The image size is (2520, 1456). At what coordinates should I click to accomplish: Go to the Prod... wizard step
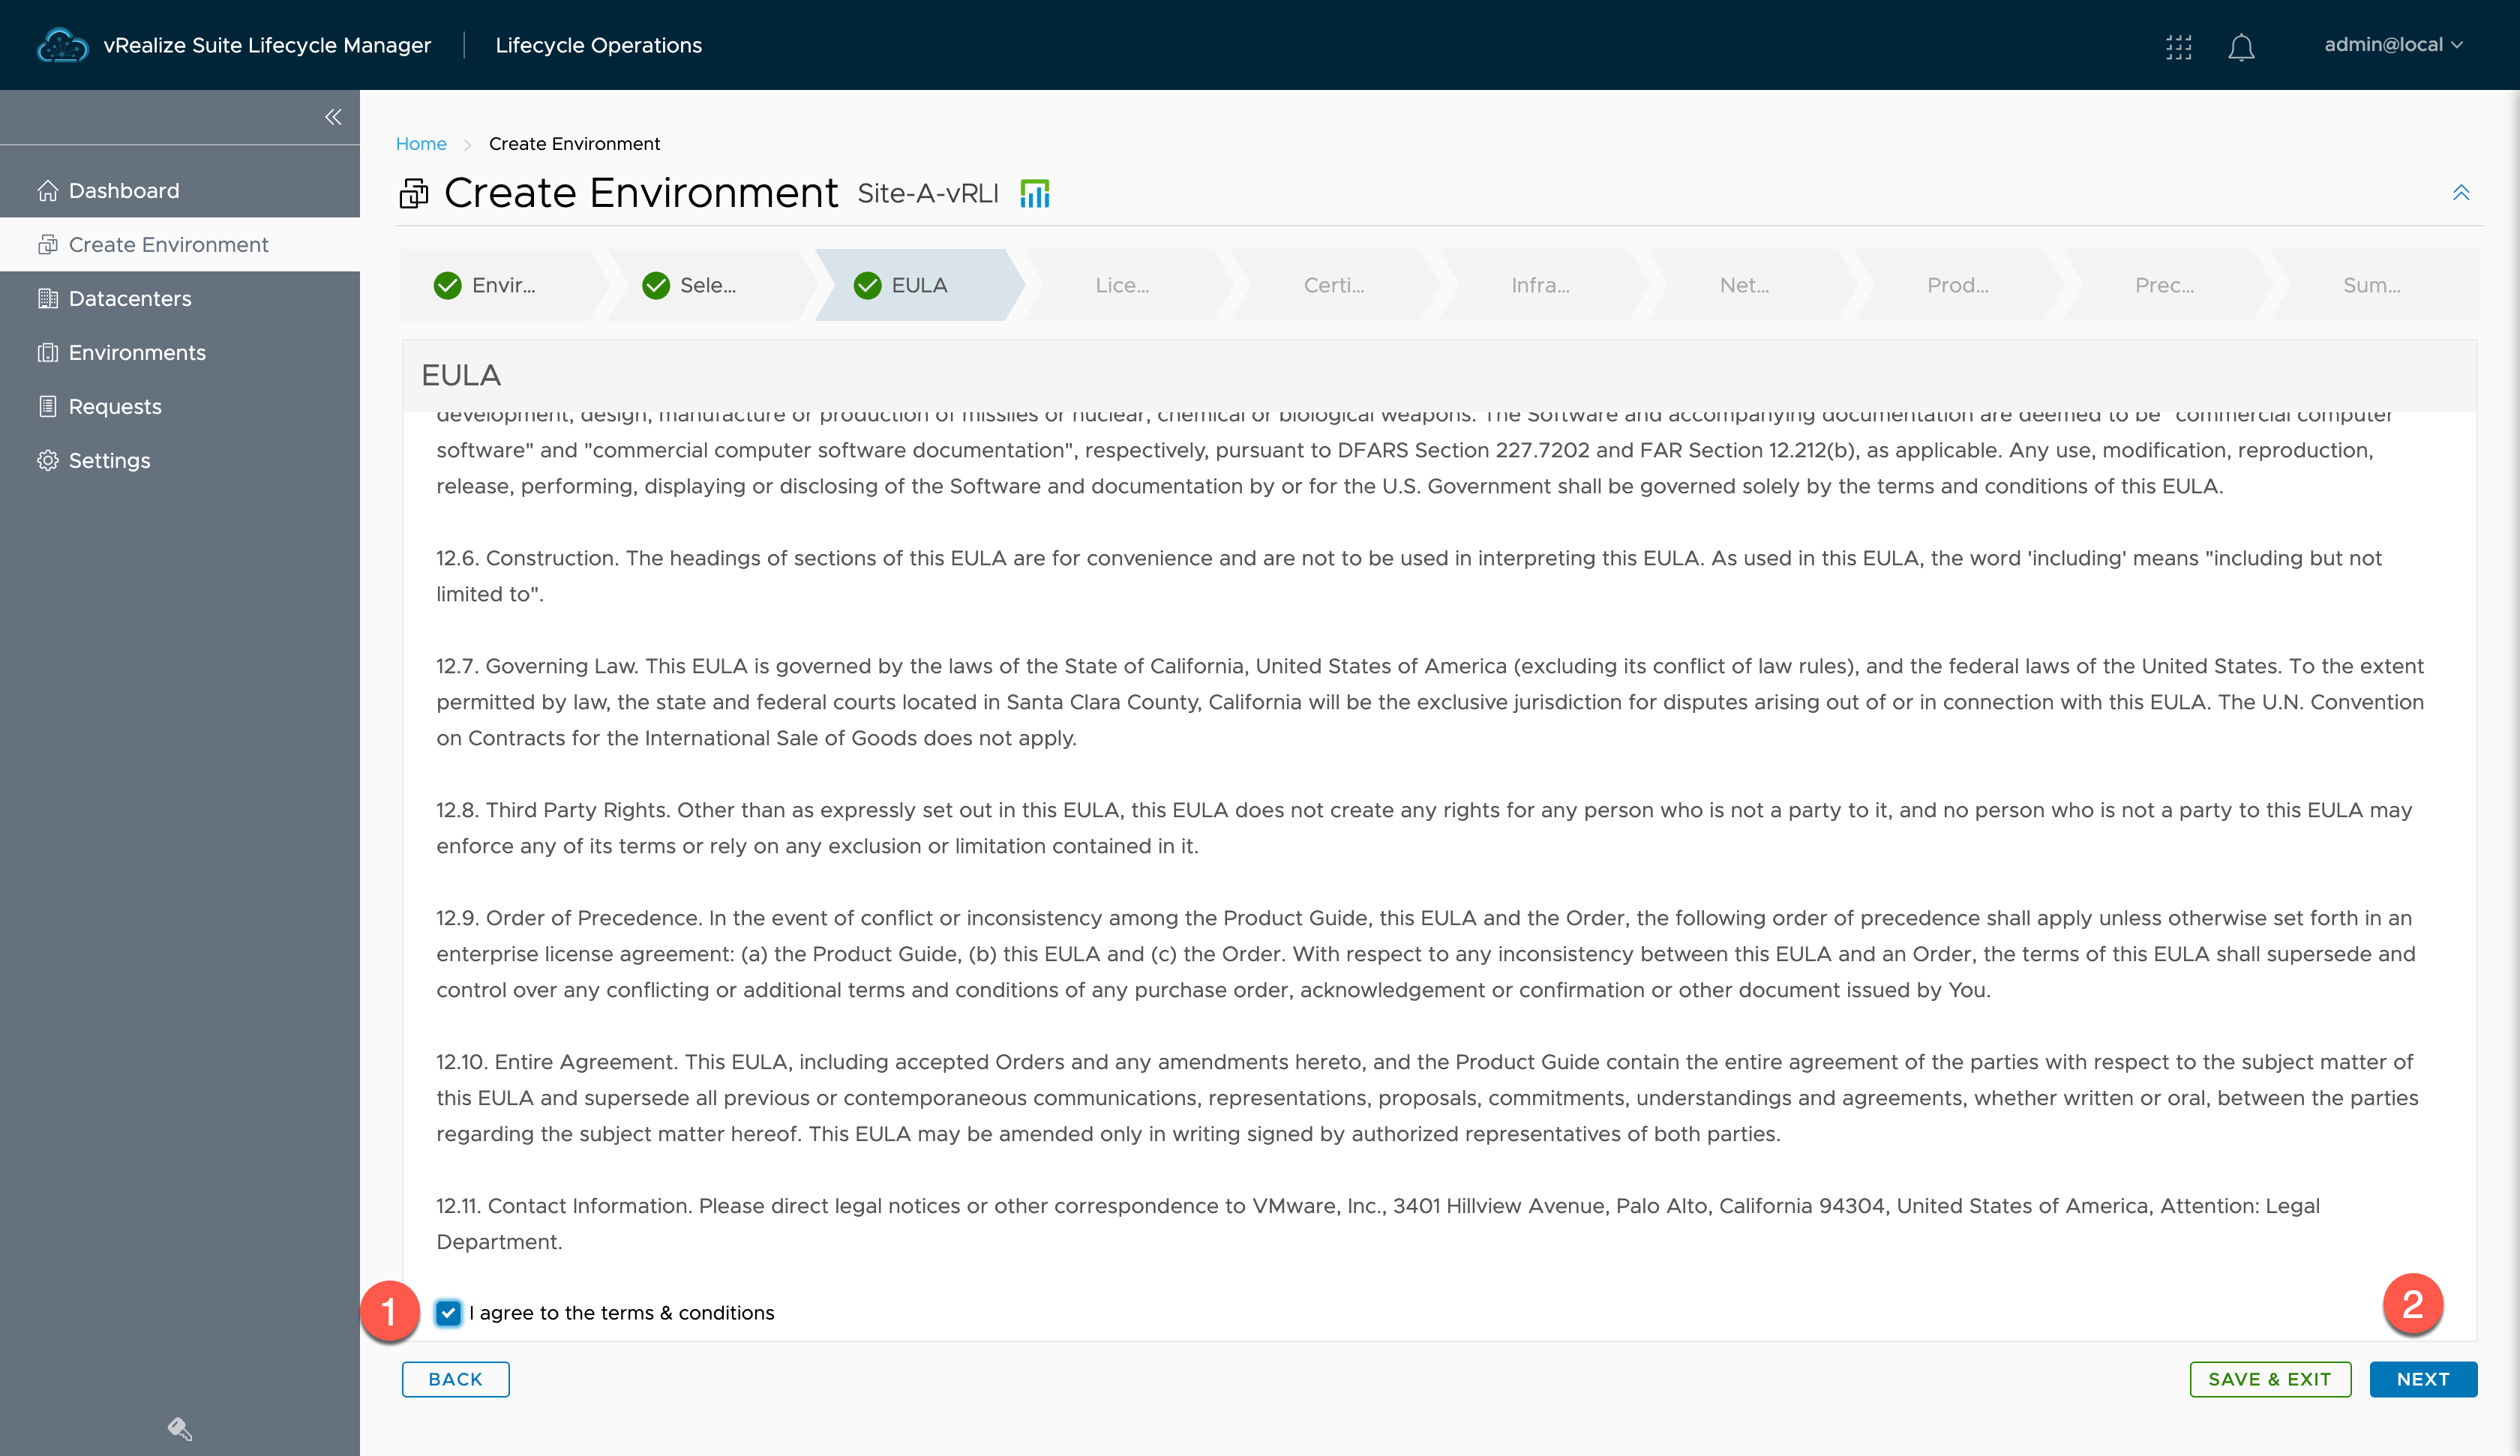[1958, 285]
